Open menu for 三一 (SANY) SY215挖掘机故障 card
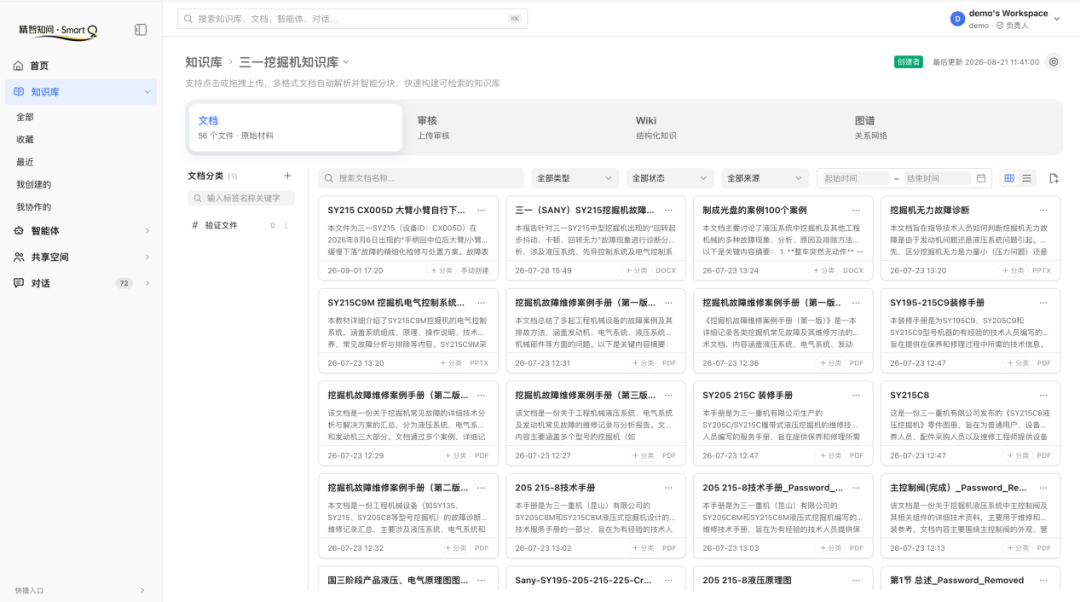 pyautogui.click(x=669, y=210)
